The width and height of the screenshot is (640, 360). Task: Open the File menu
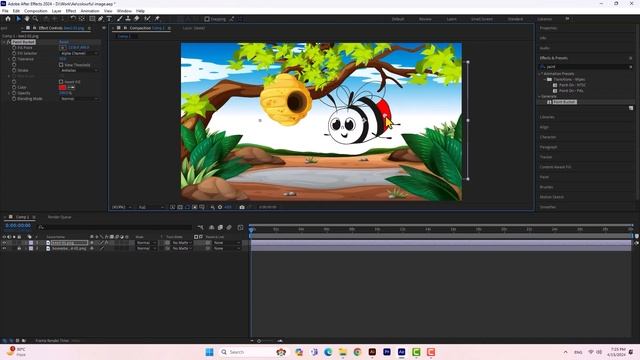[5, 11]
